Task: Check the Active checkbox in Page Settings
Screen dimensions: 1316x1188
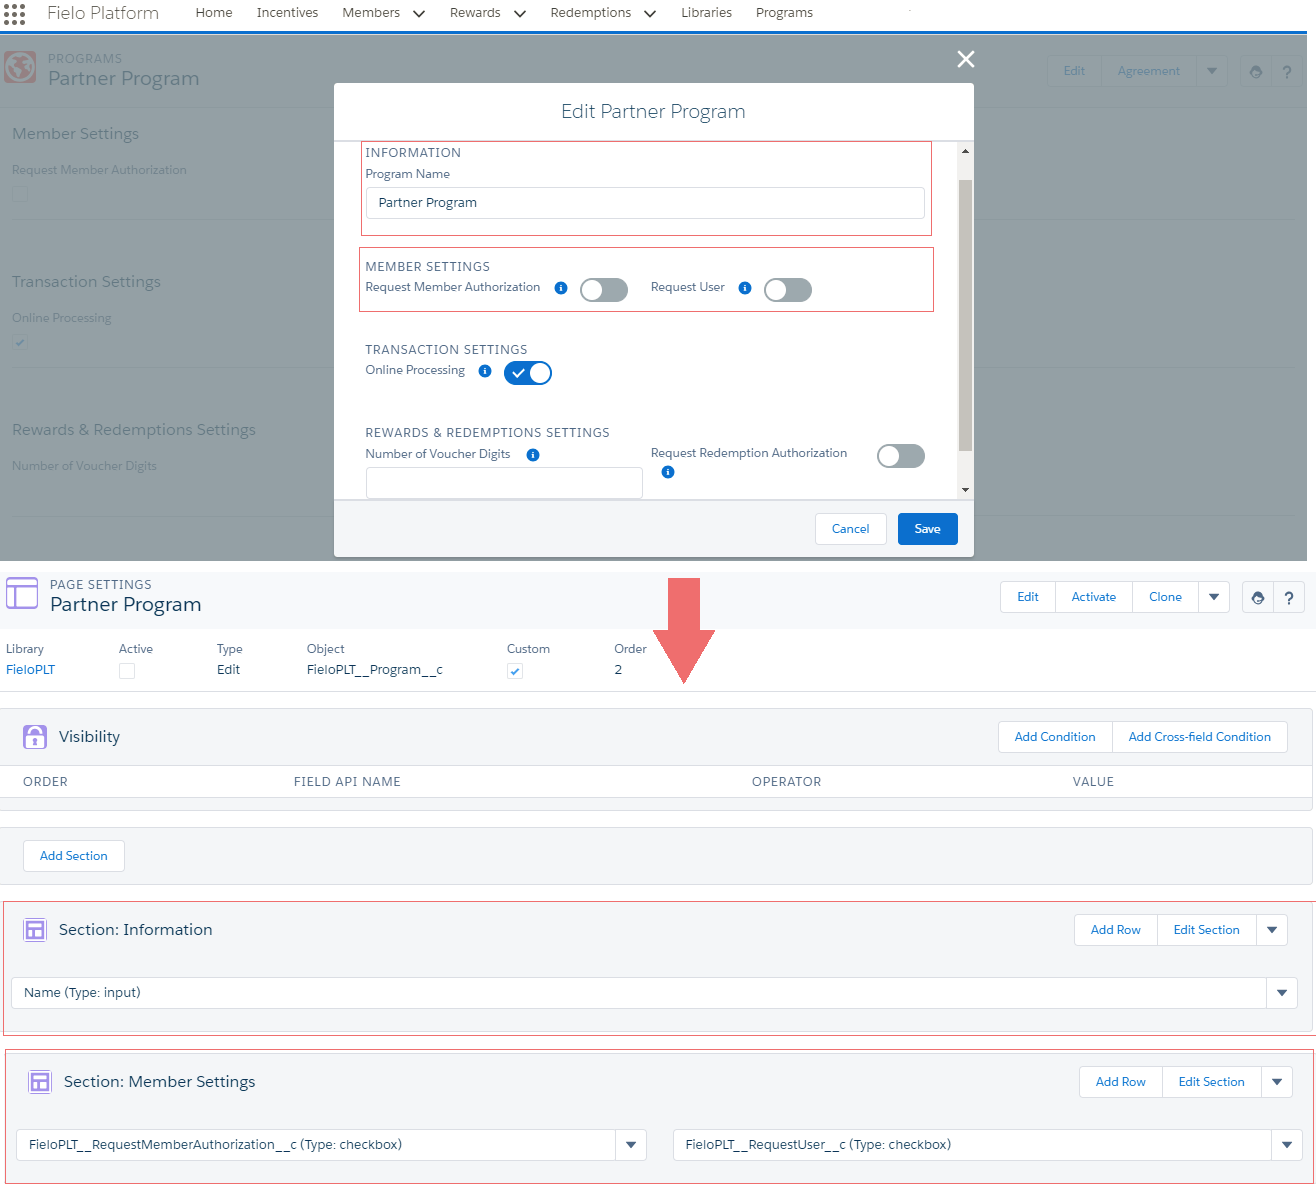Action: click(x=127, y=671)
